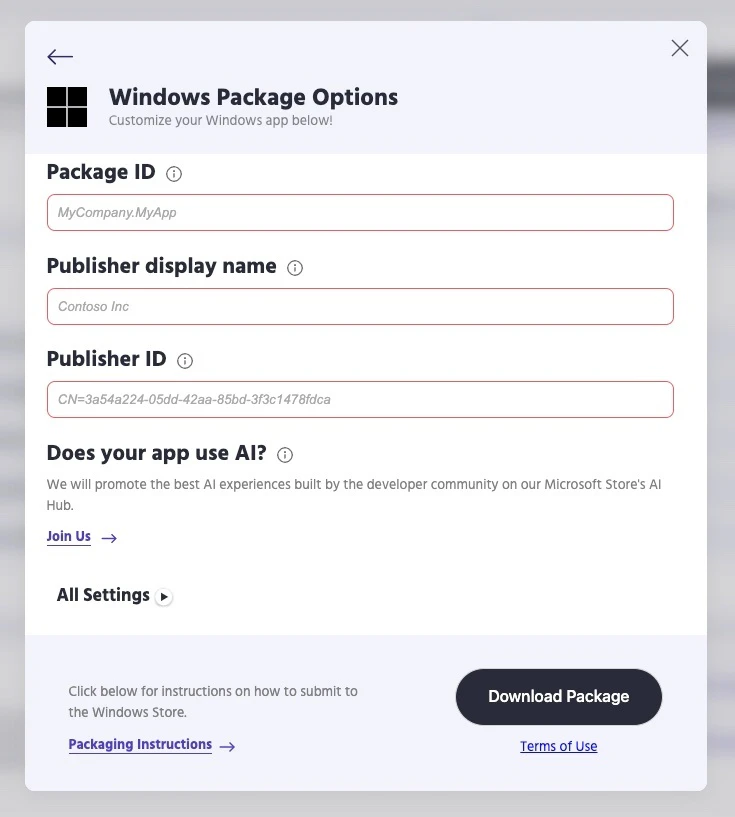Click the All Settings label
The image size is (735, 817).
(103, 595)
